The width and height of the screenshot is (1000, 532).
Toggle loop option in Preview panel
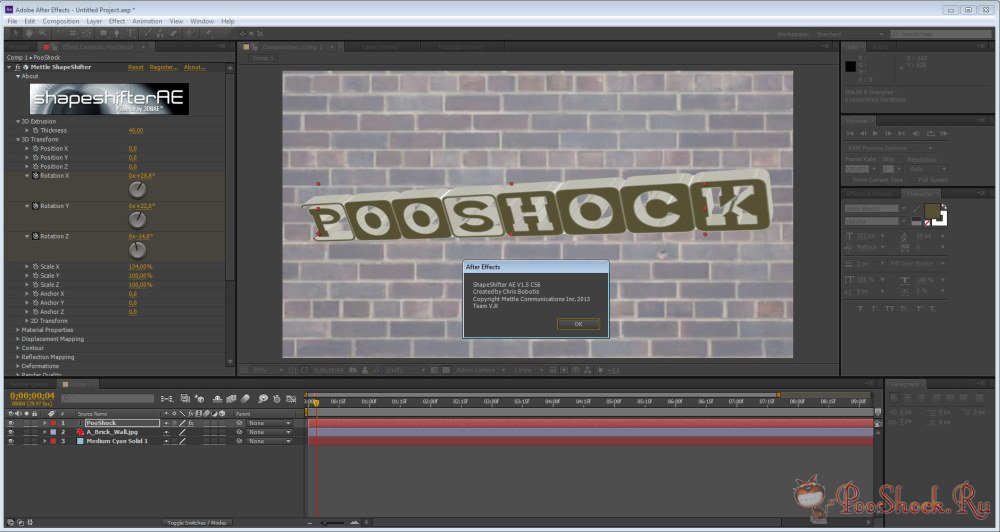click(x=930, y=133)
